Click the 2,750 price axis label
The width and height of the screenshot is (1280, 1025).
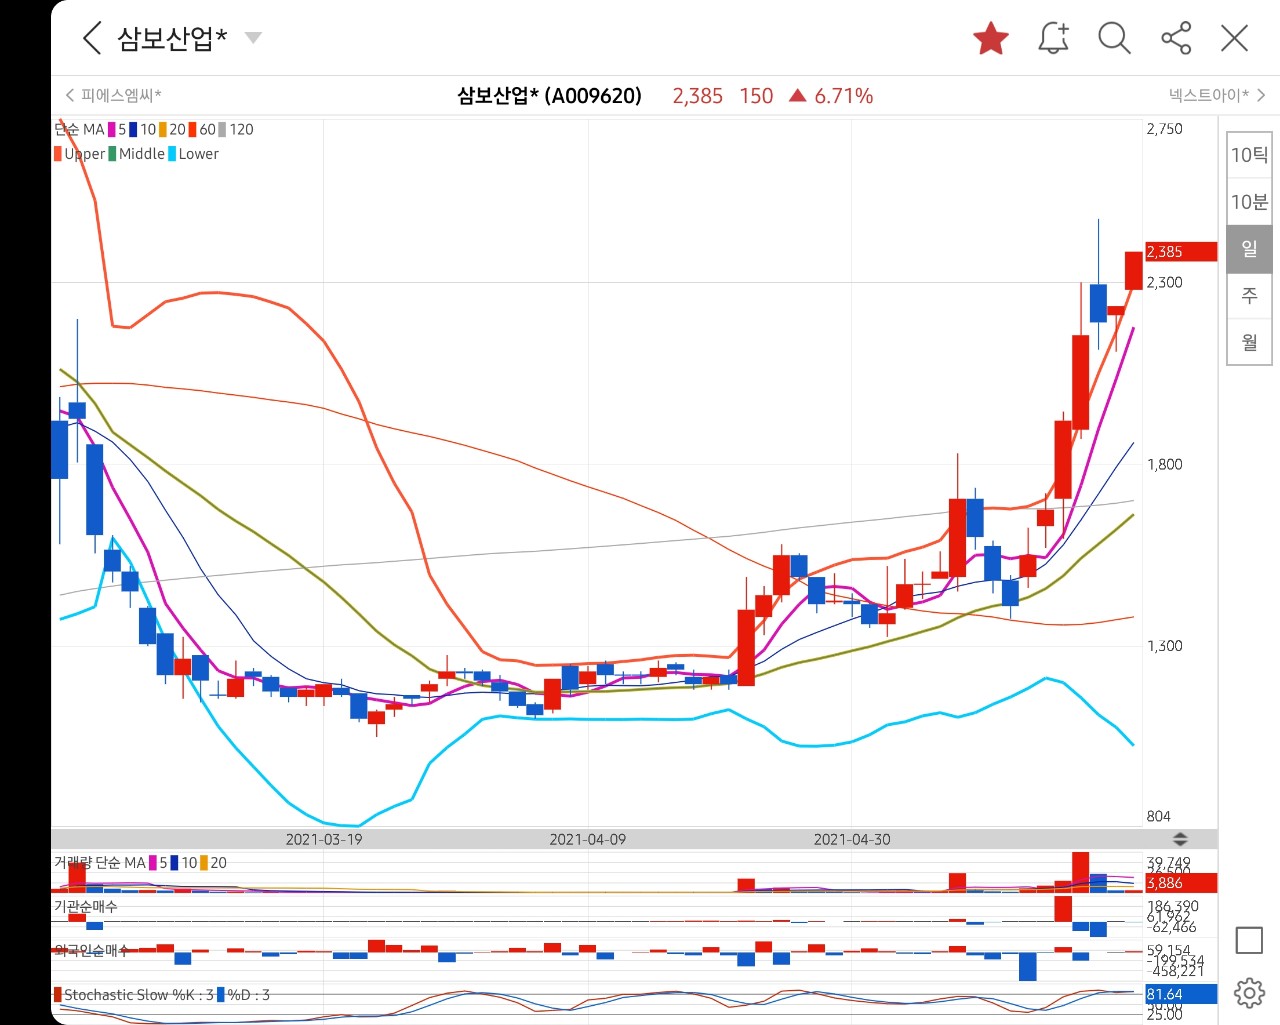tap(1164, 129)
